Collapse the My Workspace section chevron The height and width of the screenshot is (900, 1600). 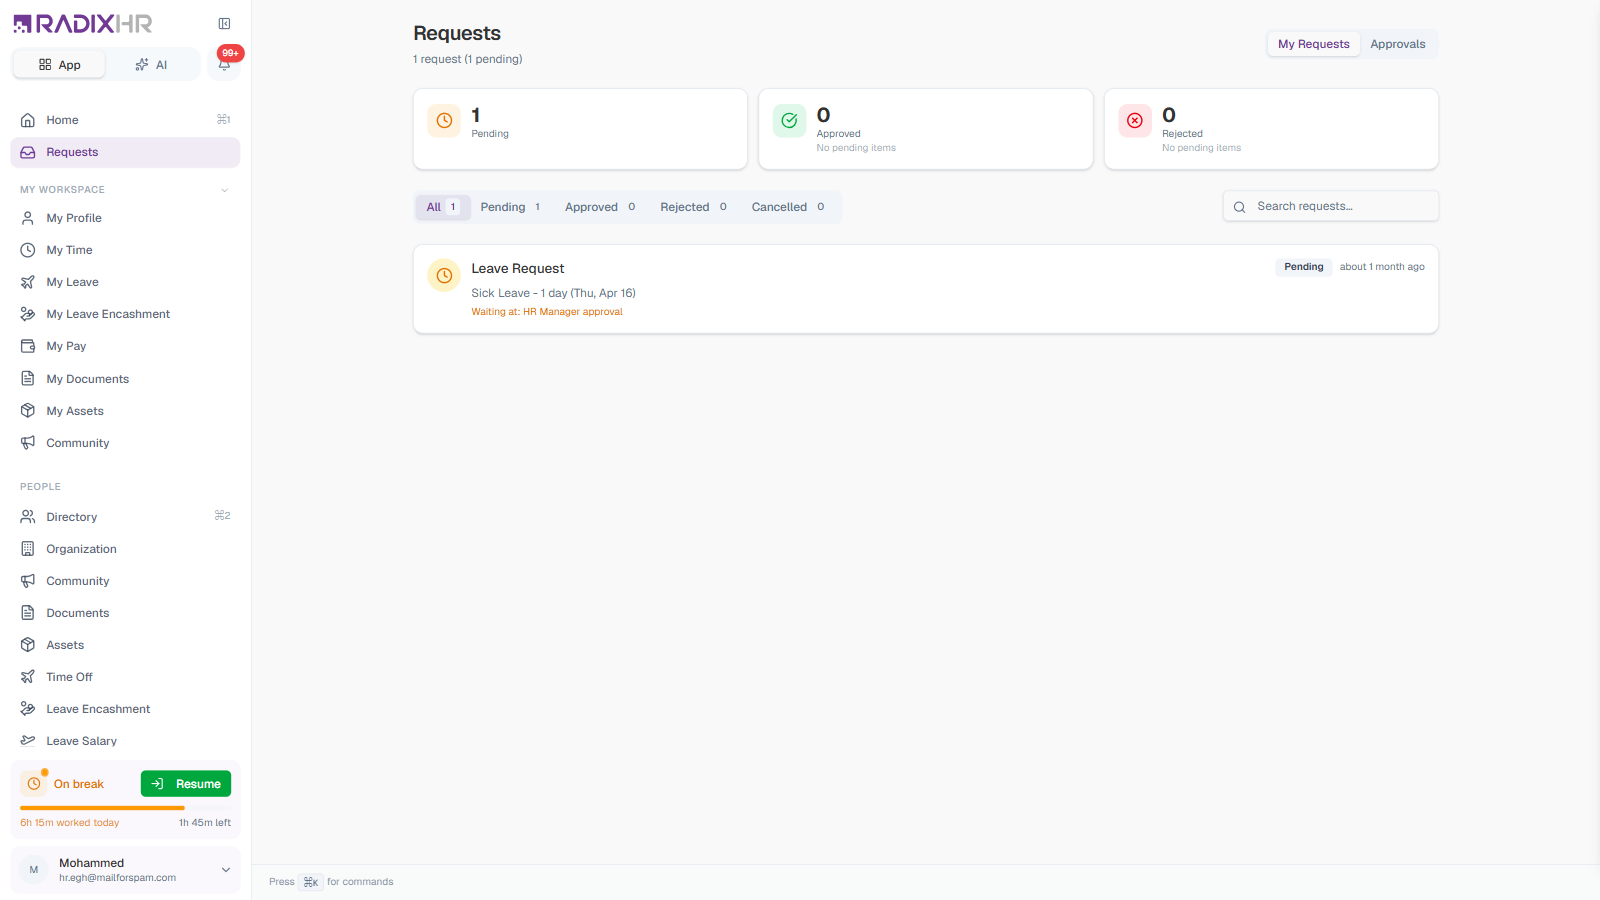(225, 190)
